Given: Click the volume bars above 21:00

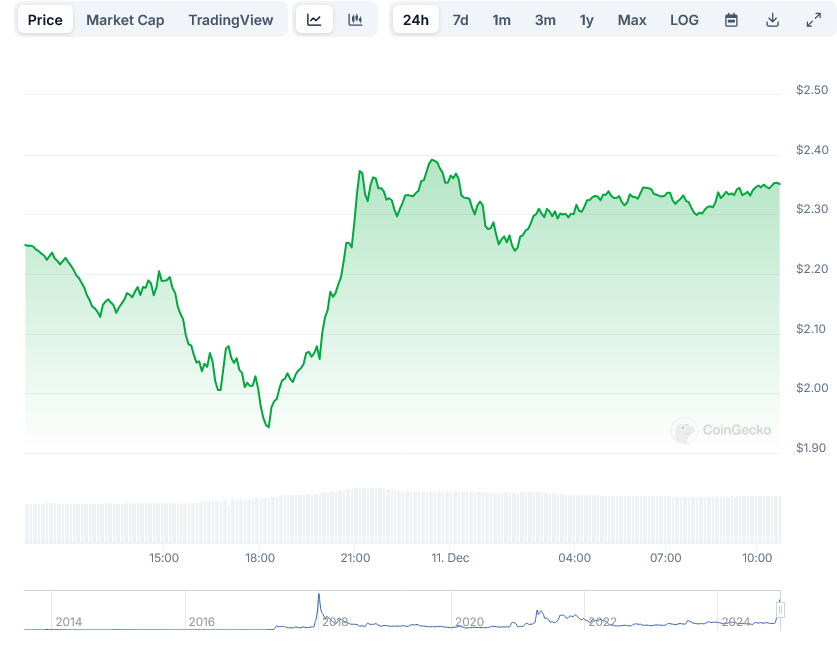Looking at the screenshot, I should [356, 514].
